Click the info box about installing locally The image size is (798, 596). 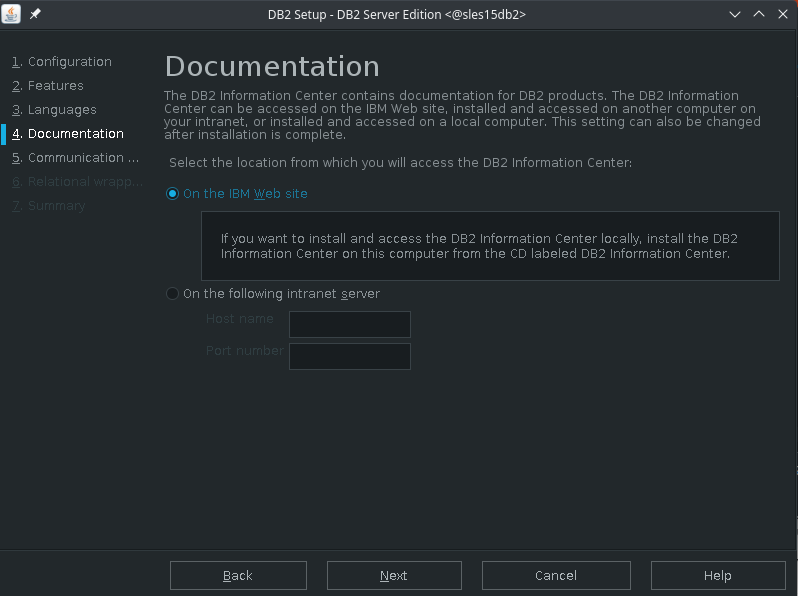pos(490,246)
